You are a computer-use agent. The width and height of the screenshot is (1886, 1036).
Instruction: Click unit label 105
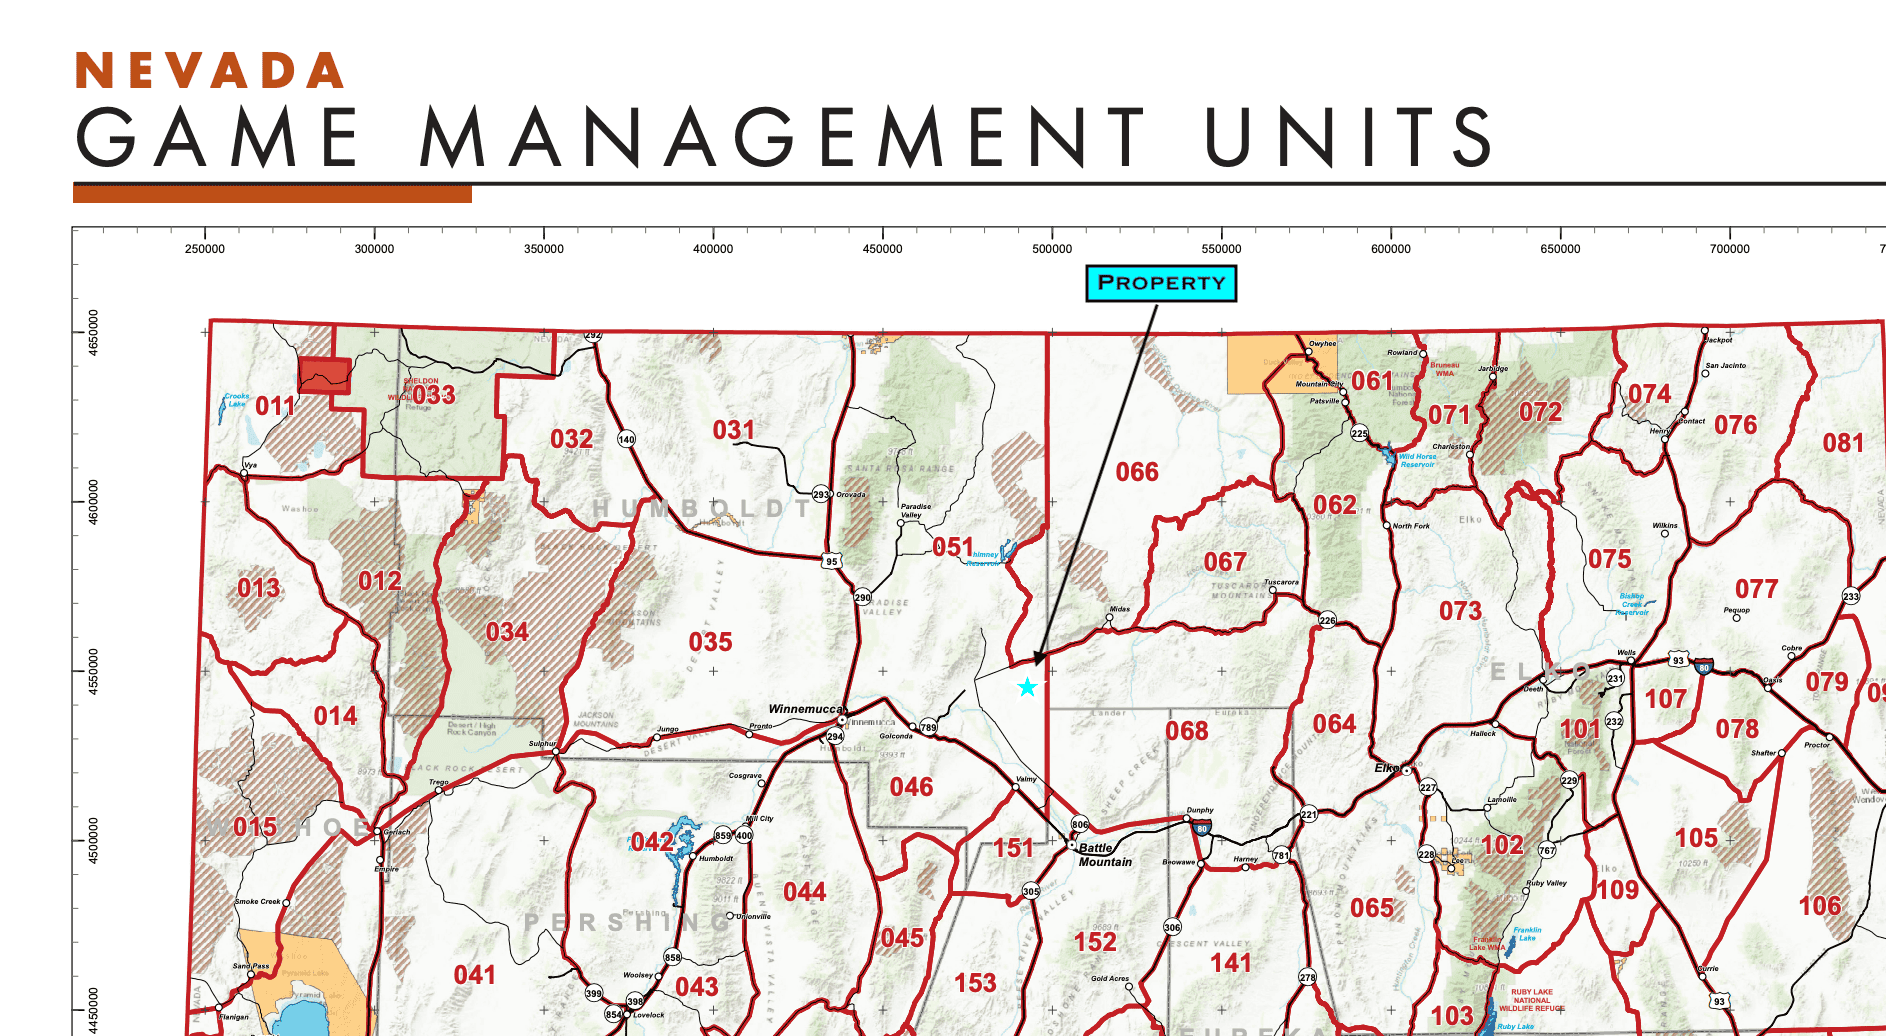click(x=1697, y=838)
